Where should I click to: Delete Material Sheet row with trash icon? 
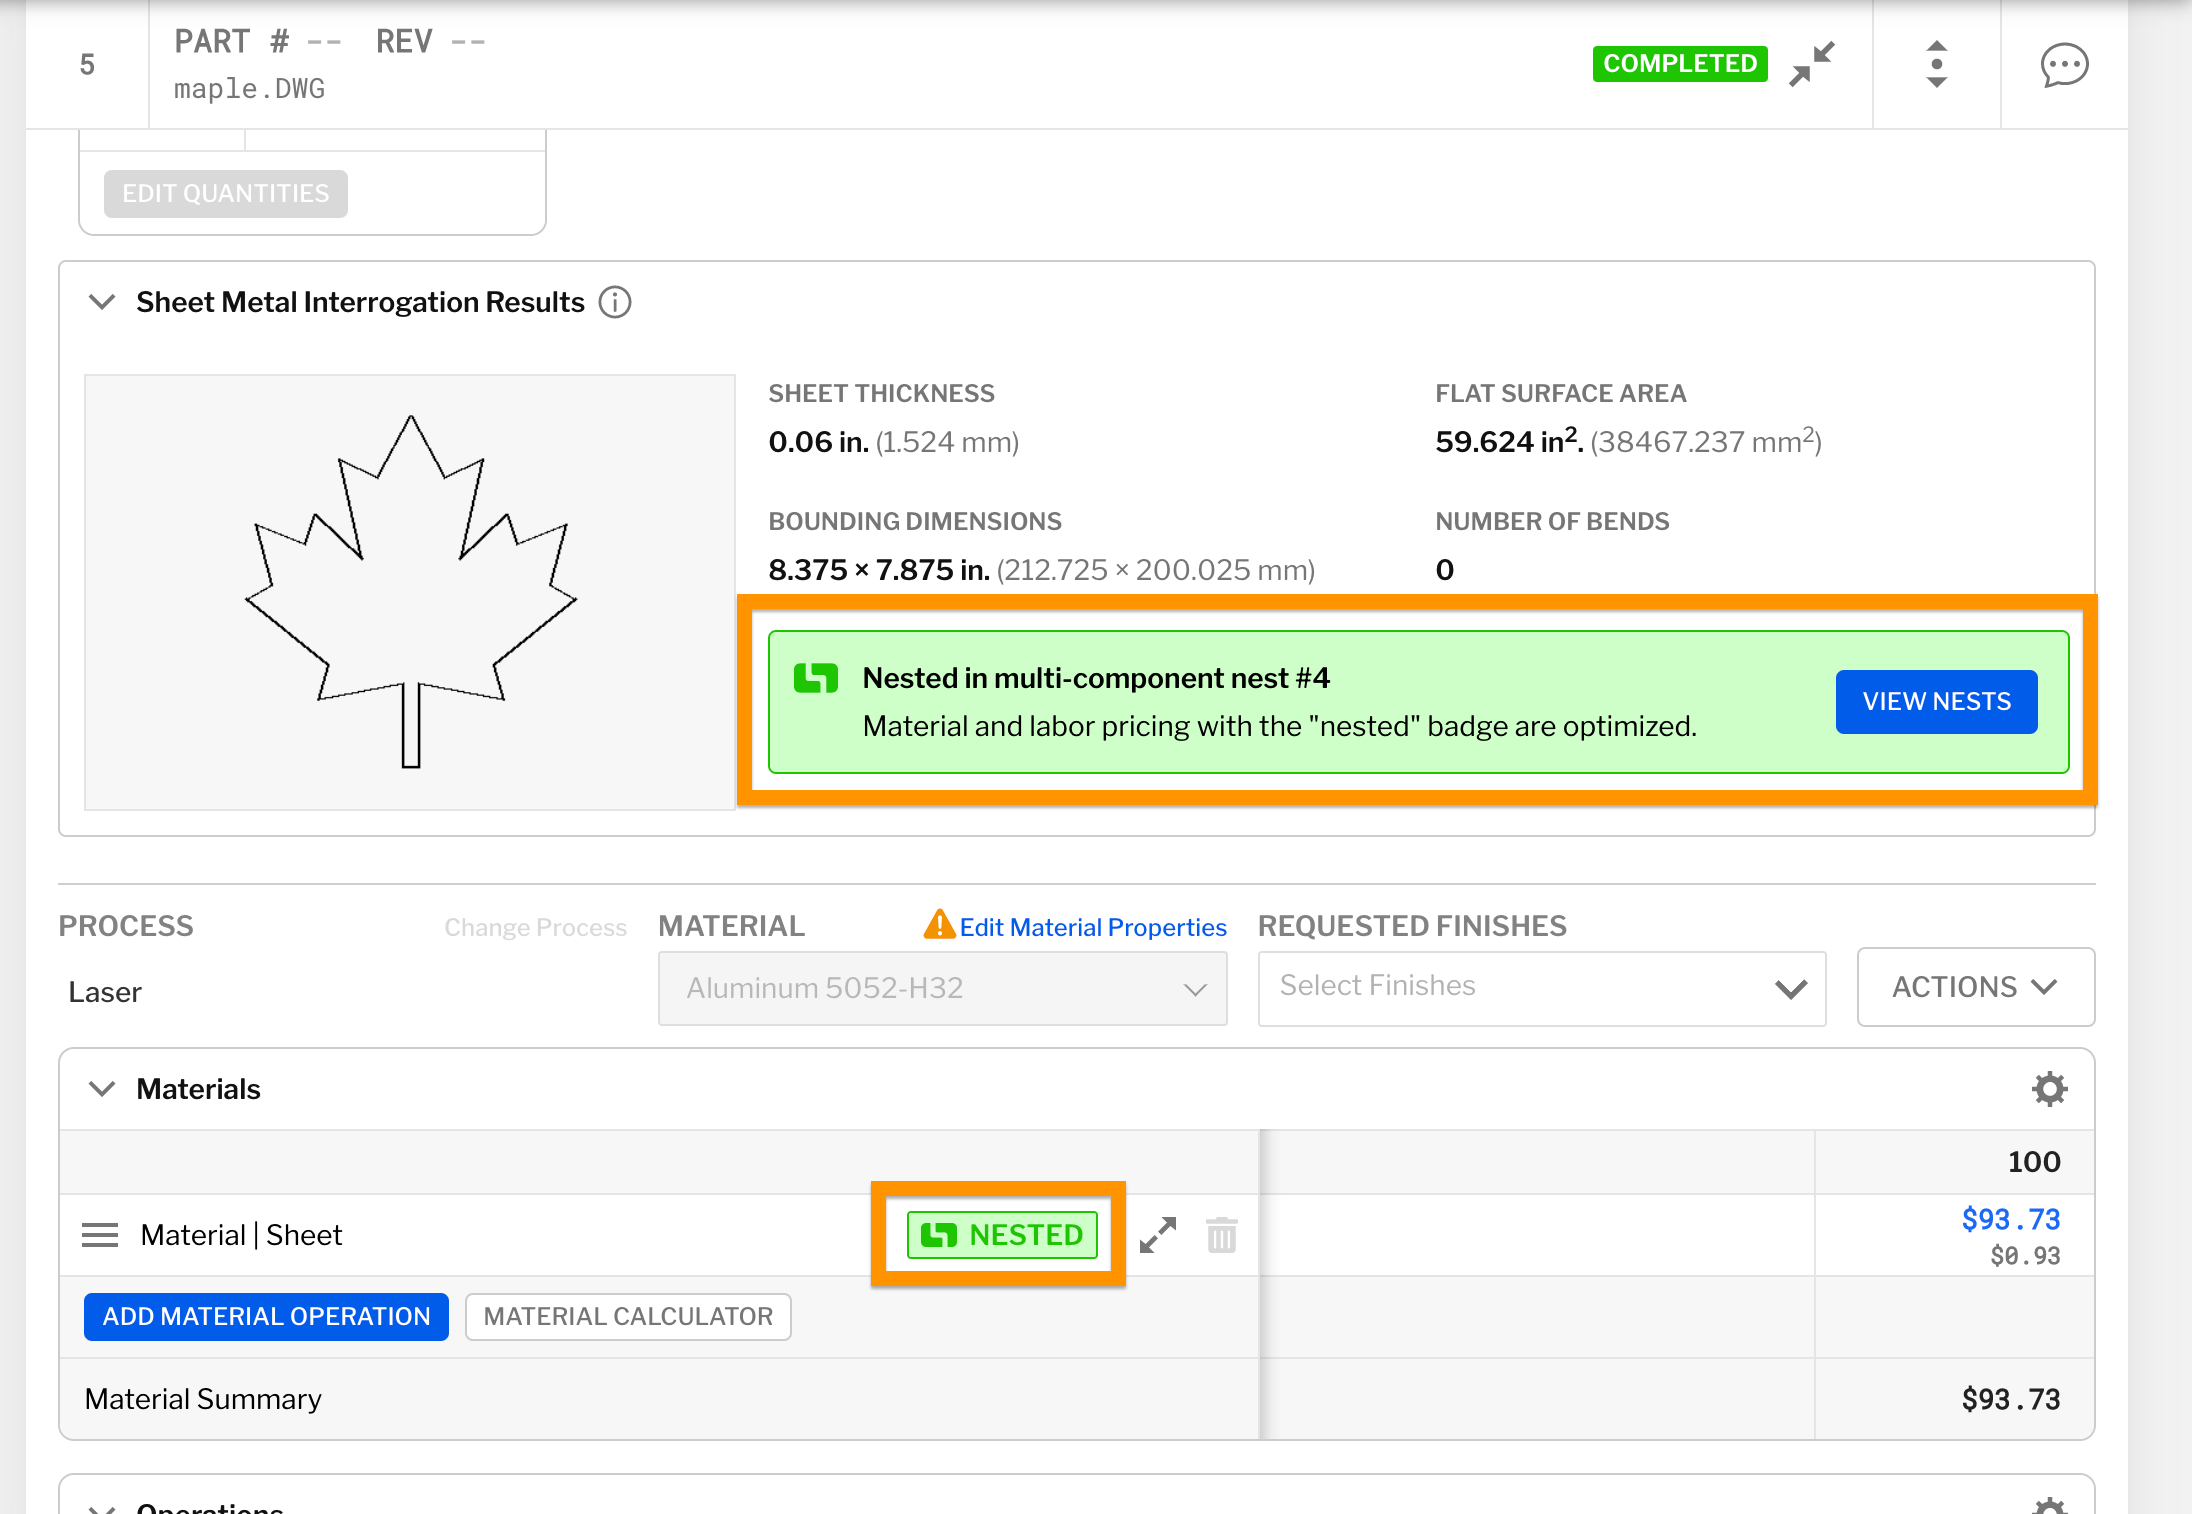coord(1221,1235)
